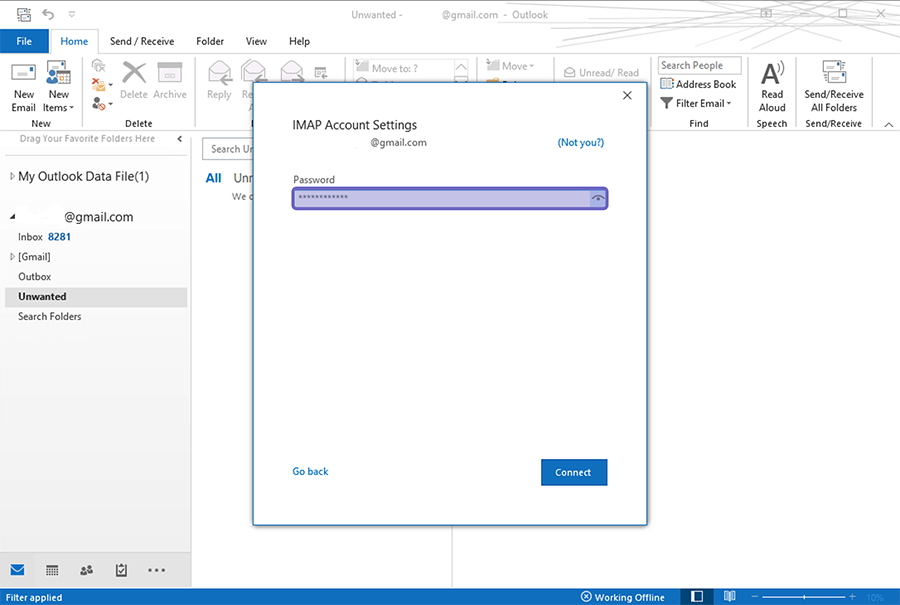
Task: Open the Junk email dropdown icon
Action: coord(102,104)
